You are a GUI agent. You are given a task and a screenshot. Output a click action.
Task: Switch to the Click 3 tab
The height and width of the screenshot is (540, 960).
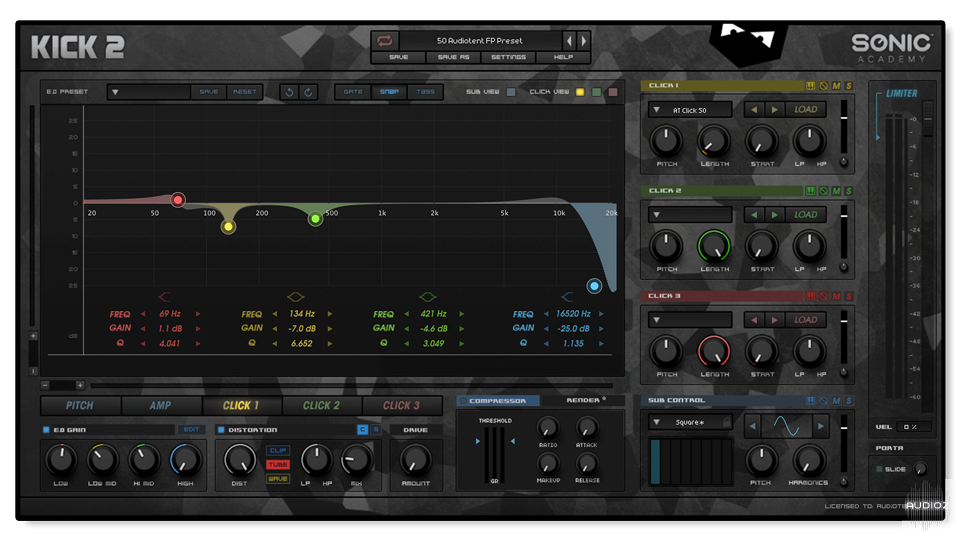point(402,405)
